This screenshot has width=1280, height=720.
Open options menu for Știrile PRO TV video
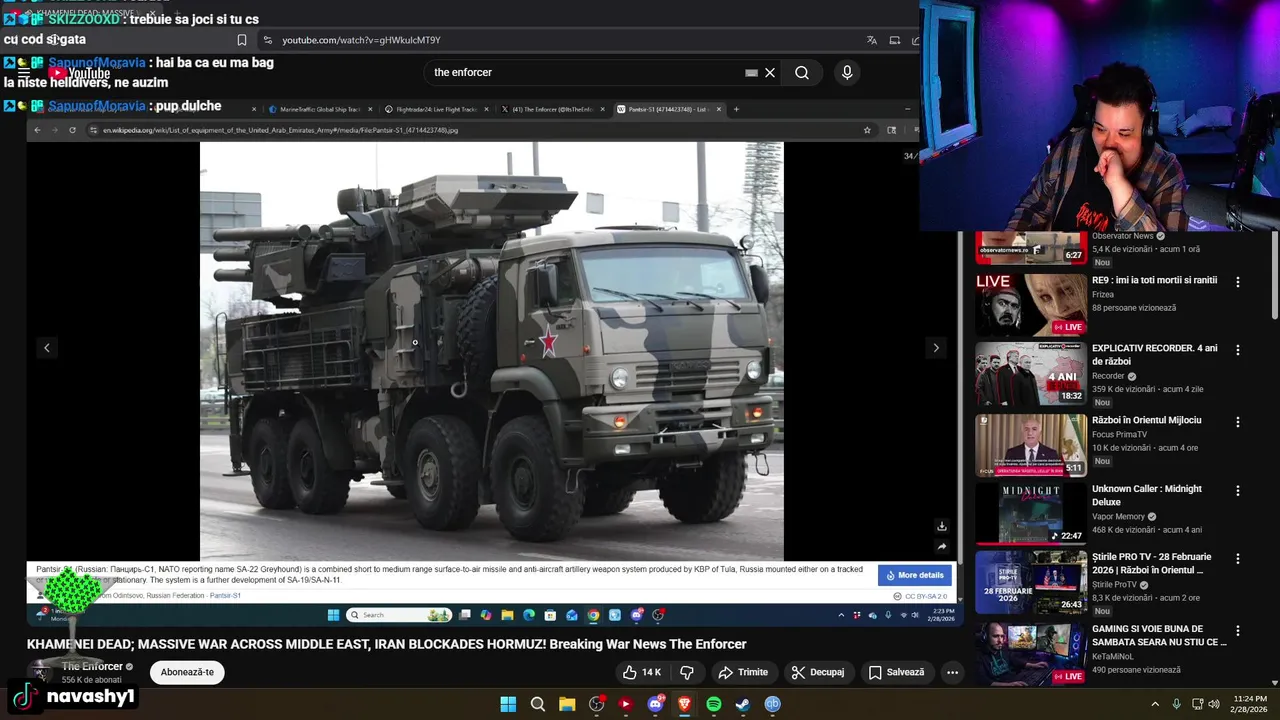click(x=1238, y=559)
